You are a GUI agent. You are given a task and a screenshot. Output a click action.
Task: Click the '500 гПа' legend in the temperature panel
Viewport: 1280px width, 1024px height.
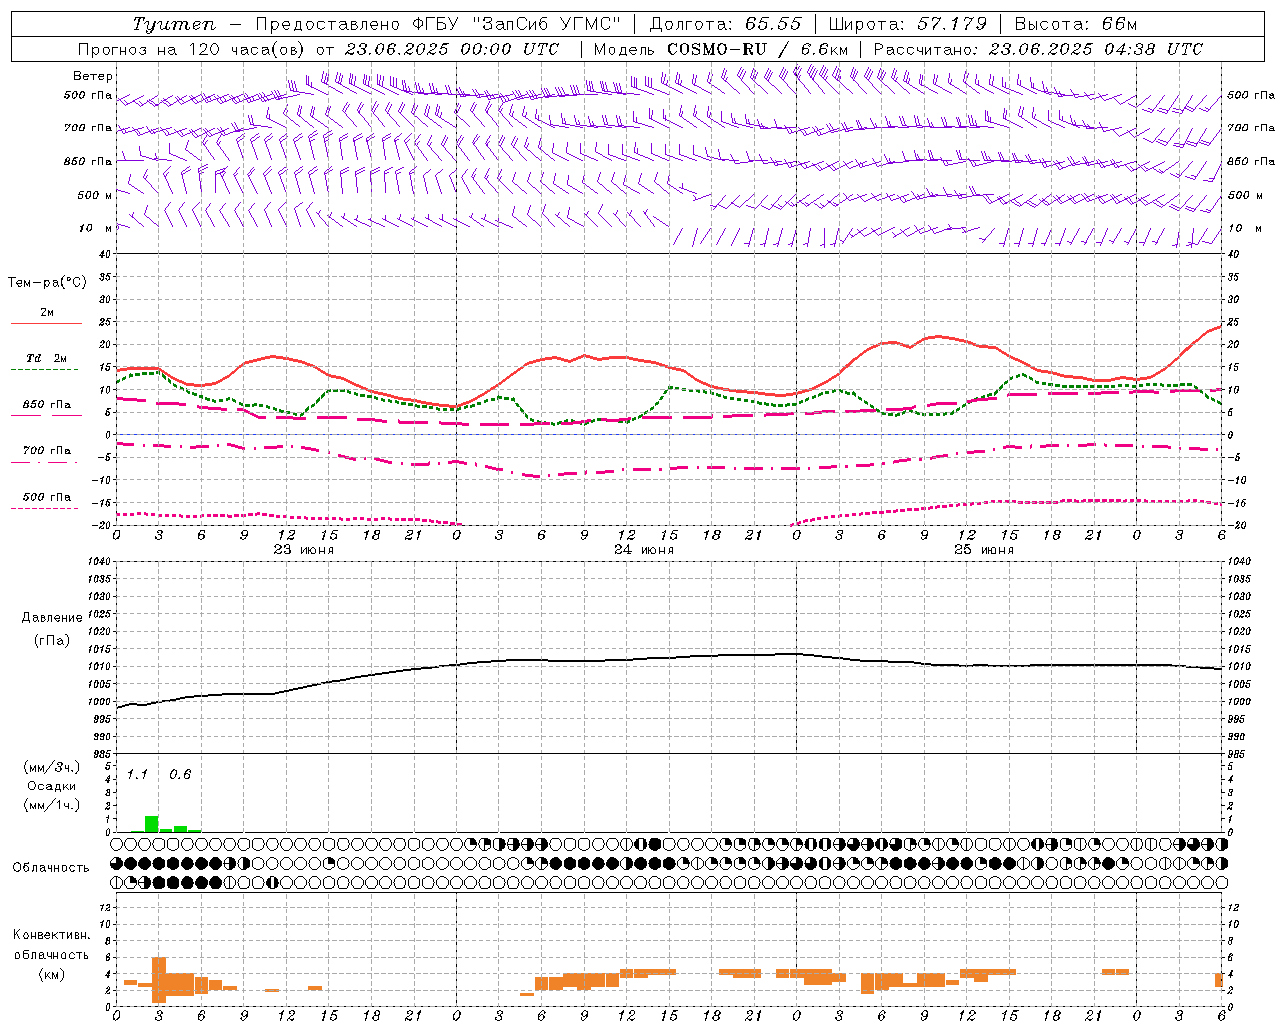coord(47,497)
